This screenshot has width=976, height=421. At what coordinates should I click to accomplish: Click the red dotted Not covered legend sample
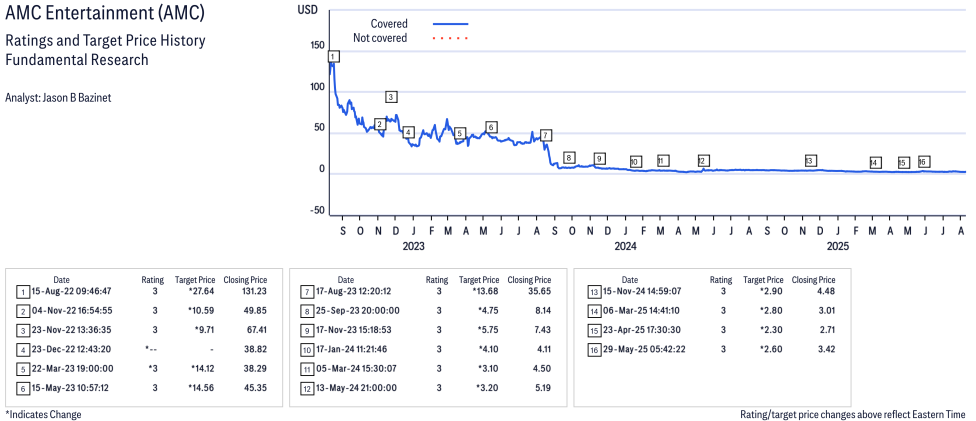[450, 39]
